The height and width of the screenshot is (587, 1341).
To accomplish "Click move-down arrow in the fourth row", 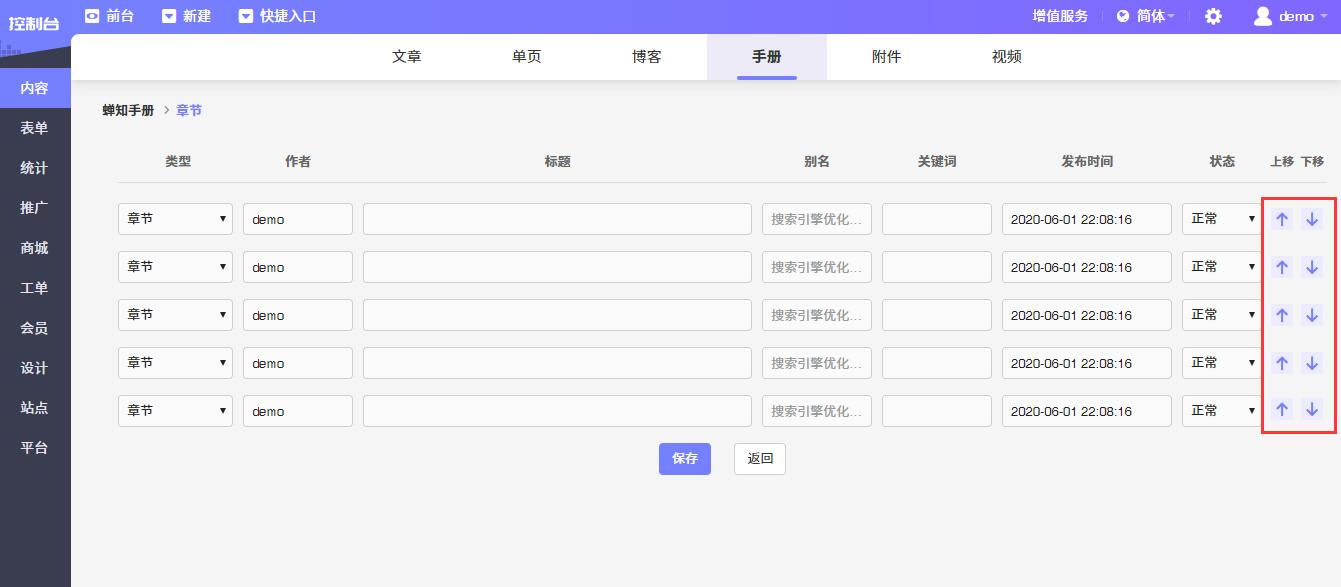I will tap(1312, 363).
